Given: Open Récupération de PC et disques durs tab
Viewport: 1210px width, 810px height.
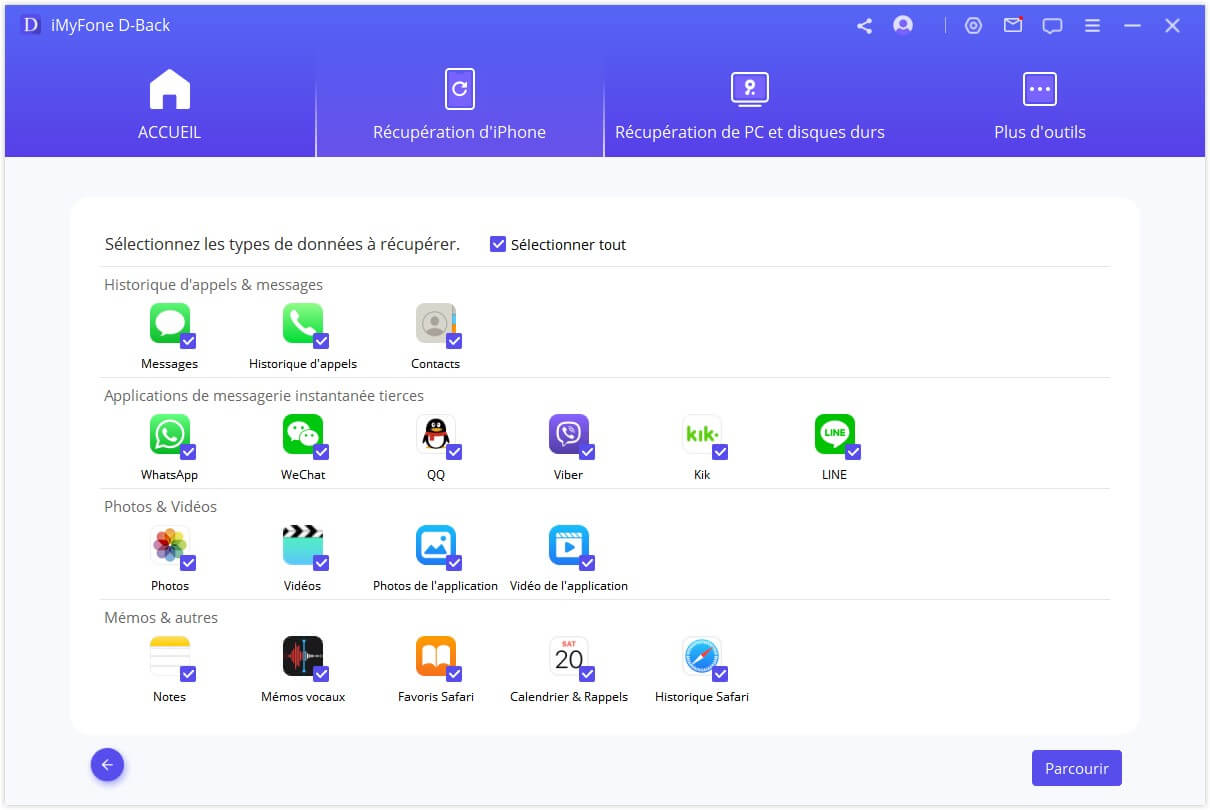Looking at the screenshot, I should (x=749, y=105).
